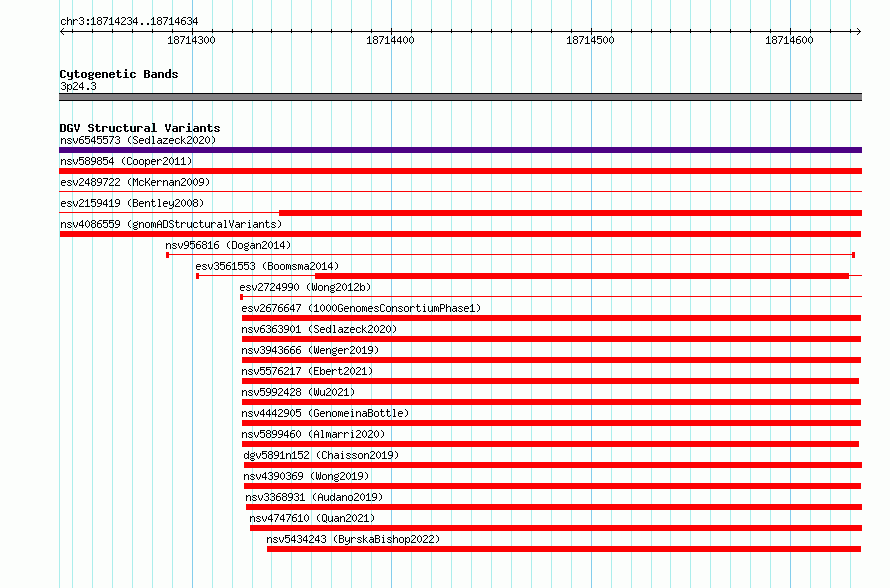The image size is (890, 588).
Task: Click the 18714400 ruler position label
Action: pos(391,40)
